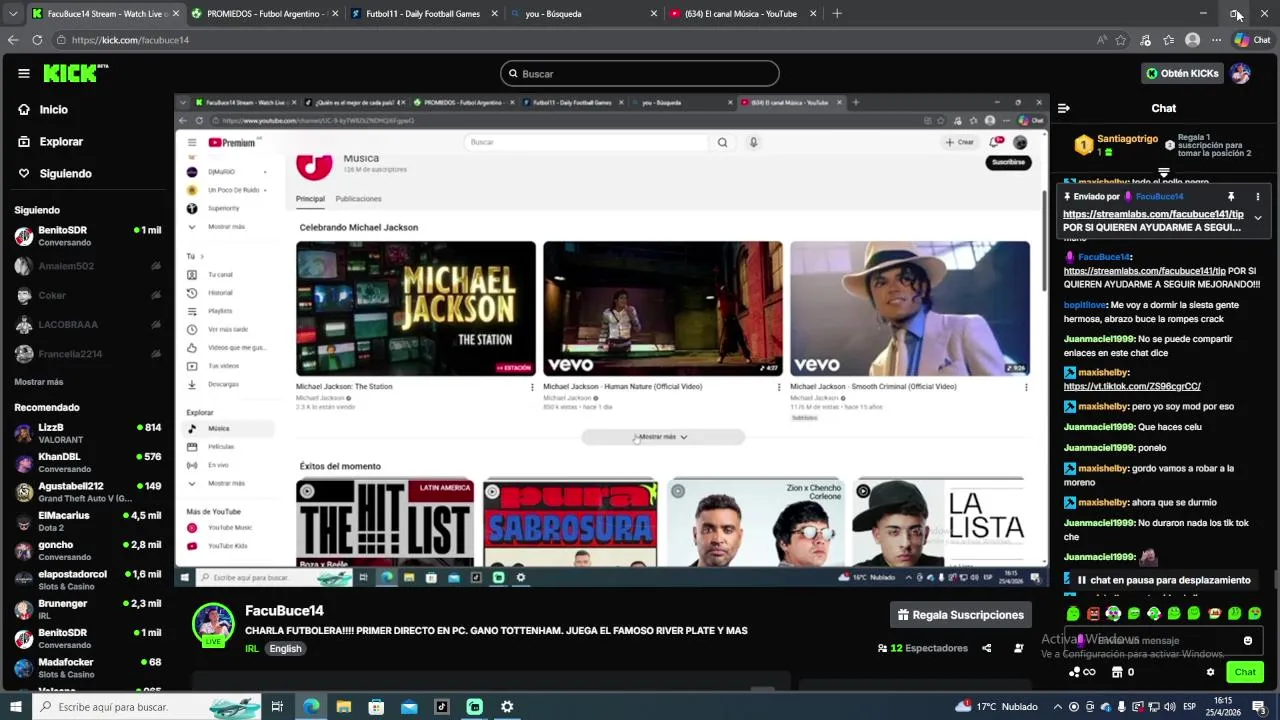Open ElMacarius Dota 2 channel

[88, 521]
